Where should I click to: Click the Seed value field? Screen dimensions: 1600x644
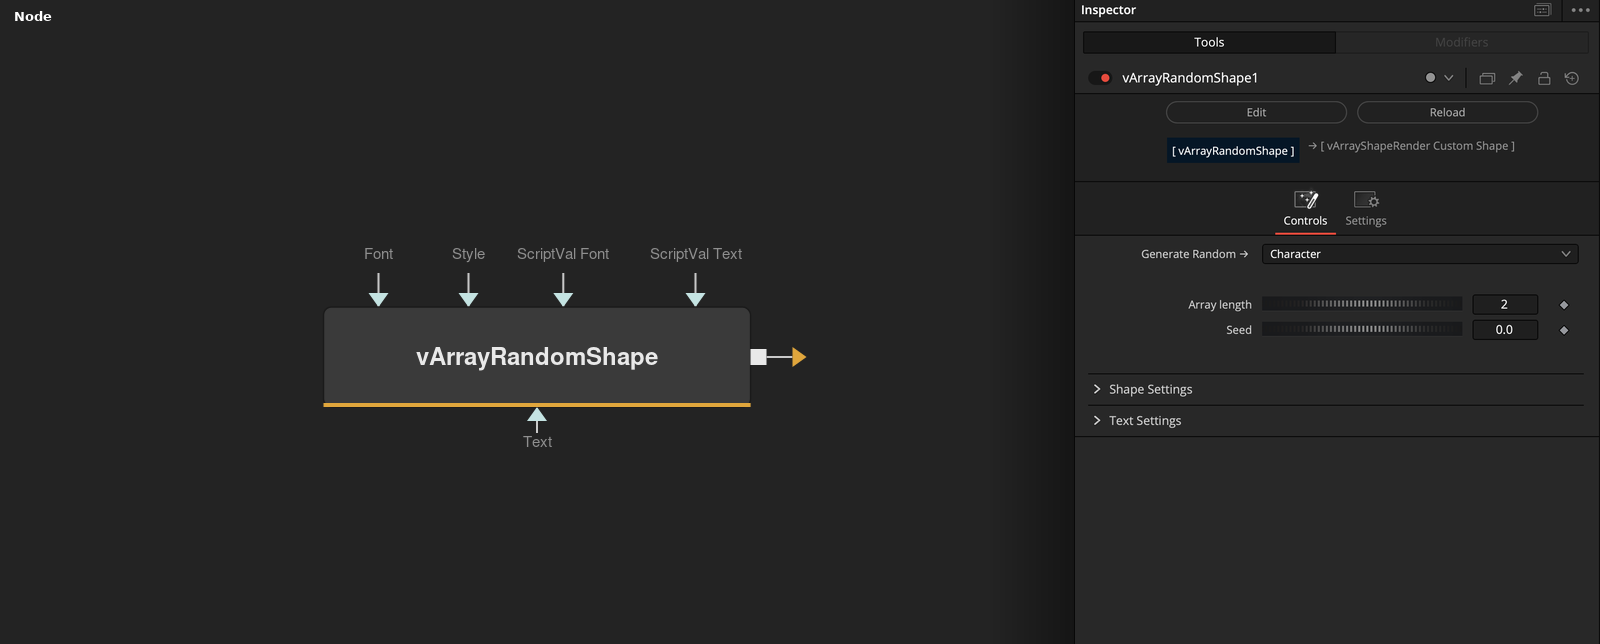[x=1505, y=329]
